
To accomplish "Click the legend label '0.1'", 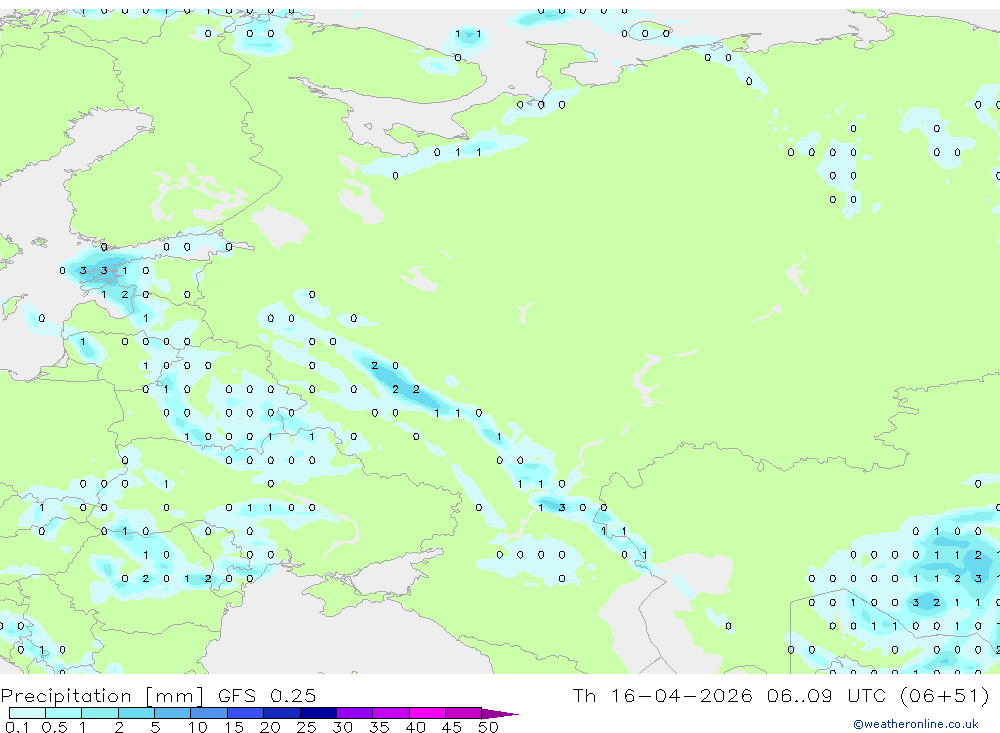I will pos(17,727).
